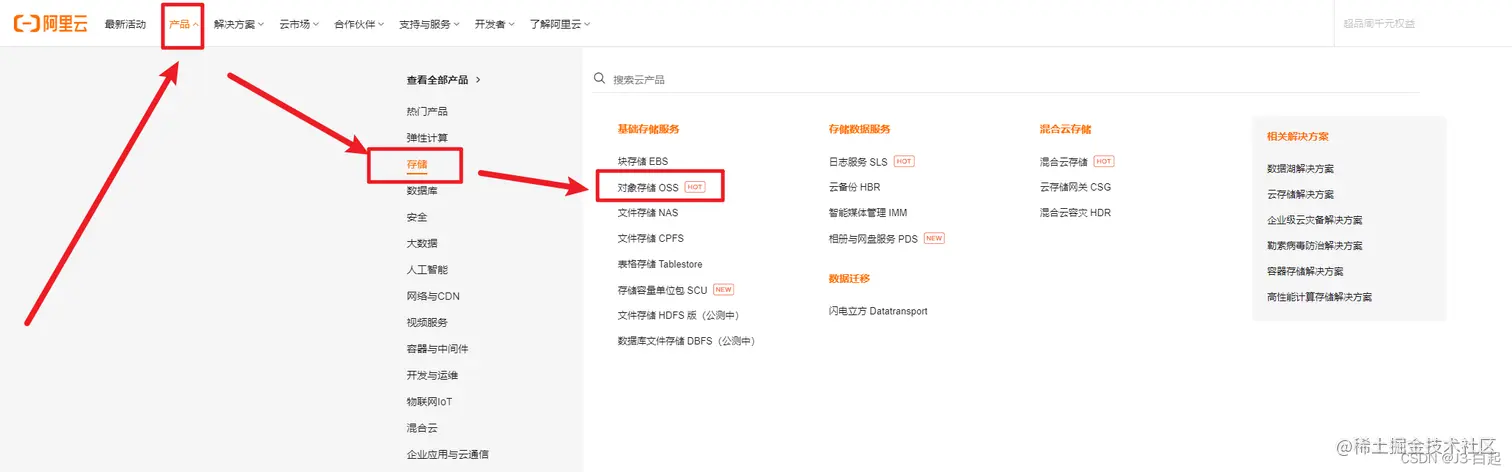
Task: Click the 相关解决方案 heading
Action: (1297, 136)
